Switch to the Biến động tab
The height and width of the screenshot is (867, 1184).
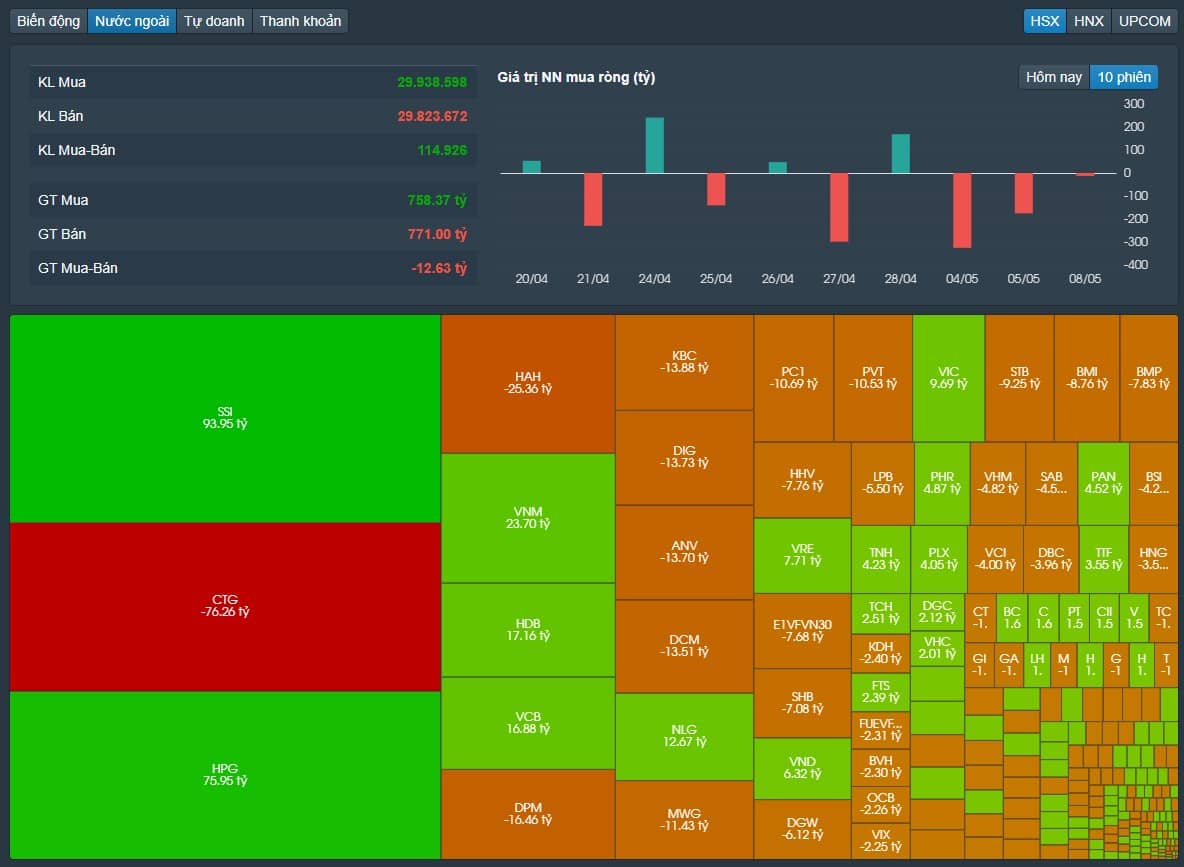coord(48,21)
